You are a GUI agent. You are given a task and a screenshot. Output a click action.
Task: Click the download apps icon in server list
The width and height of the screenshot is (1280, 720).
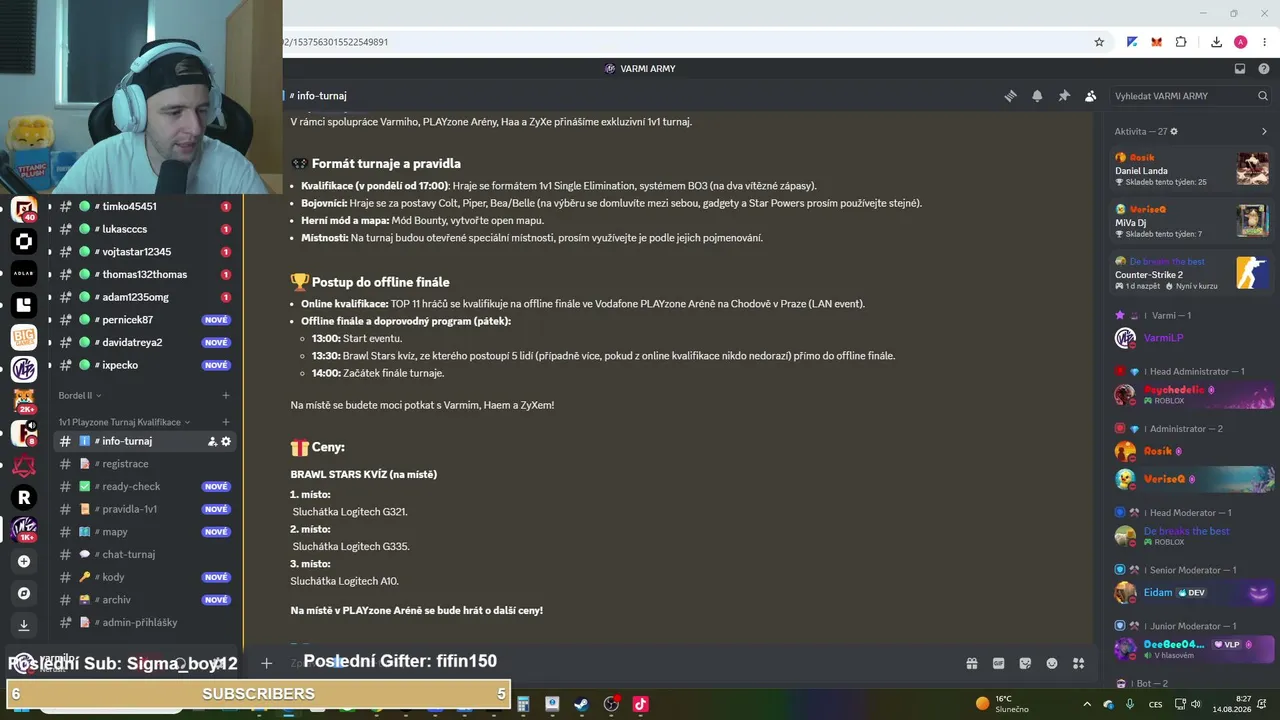[24, 625]
